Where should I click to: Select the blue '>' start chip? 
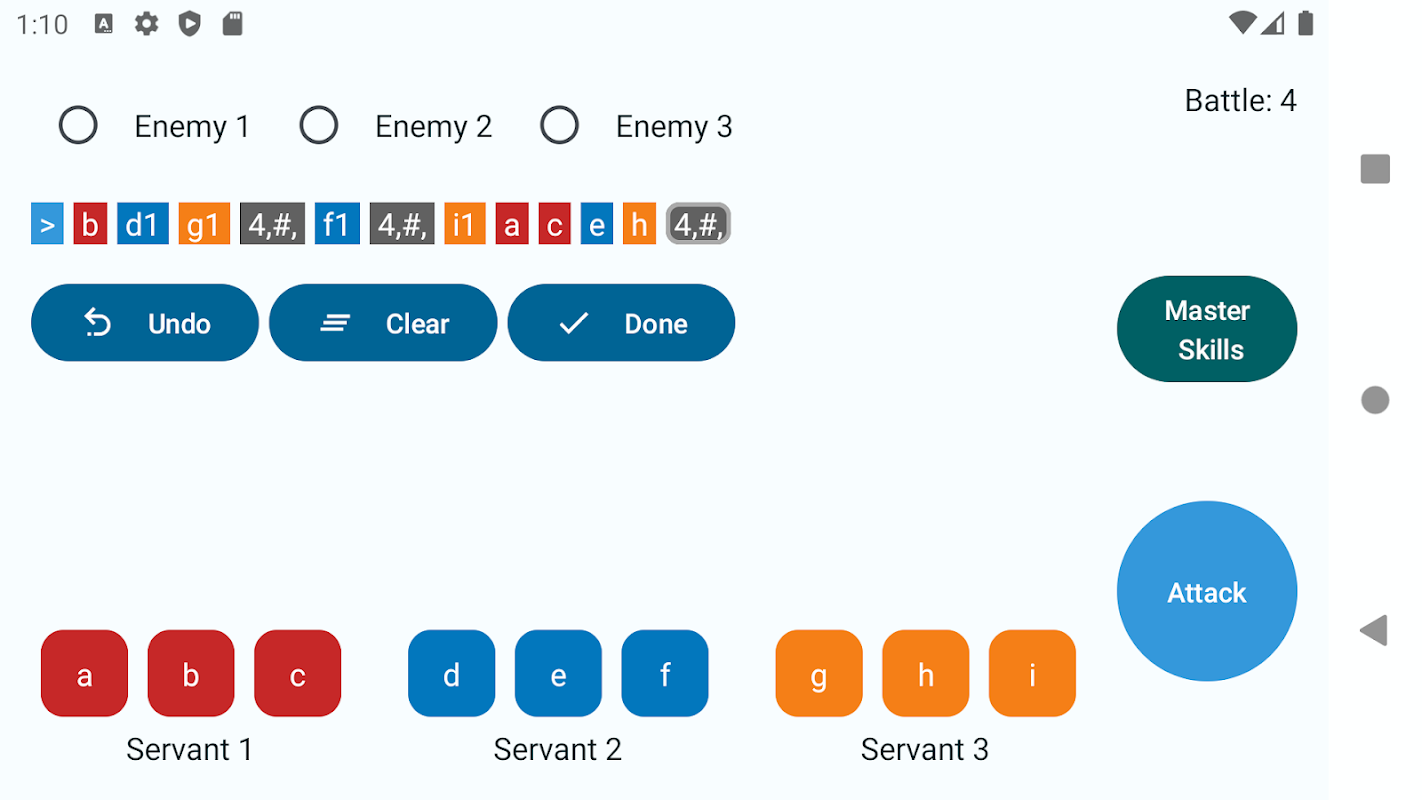(47, 224)
